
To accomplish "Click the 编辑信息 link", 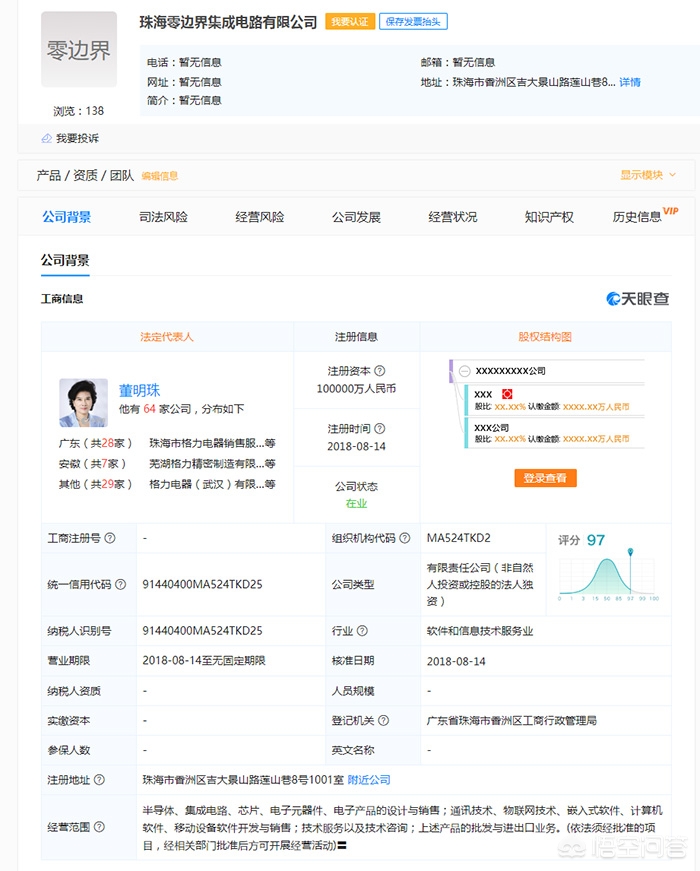I will click(x=159, y=176).
